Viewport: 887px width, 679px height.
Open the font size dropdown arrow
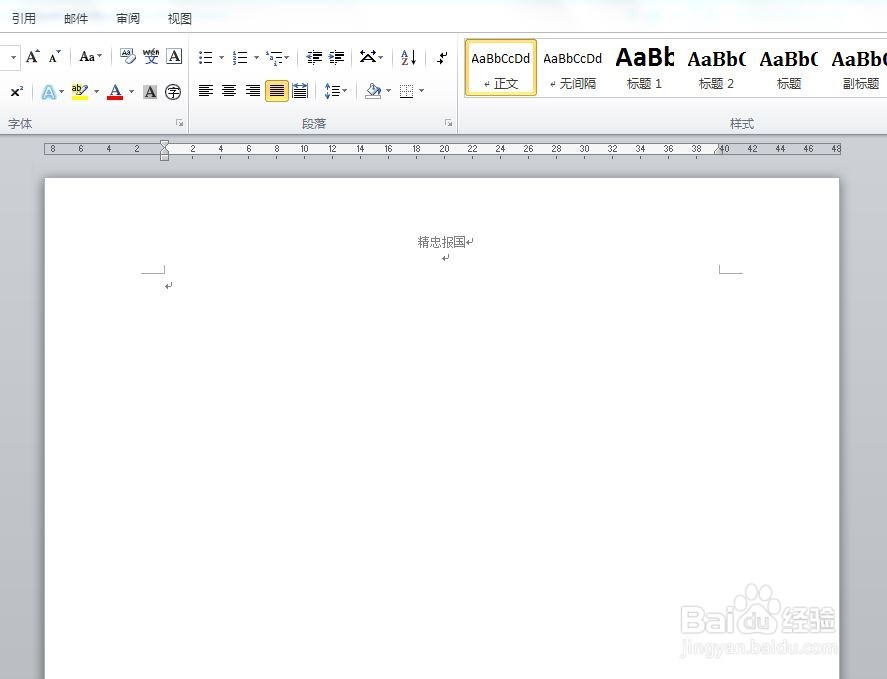click(13, 57)
